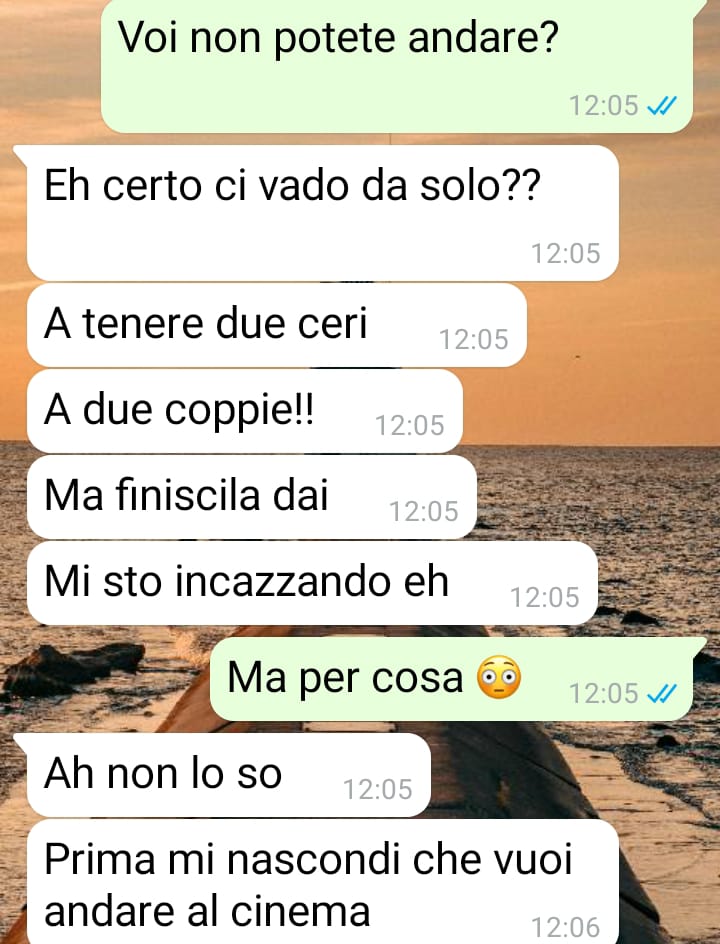Tap the timestamp beside 'Ma finiscila dai'
720x944 pixels.
coord(424,512)
